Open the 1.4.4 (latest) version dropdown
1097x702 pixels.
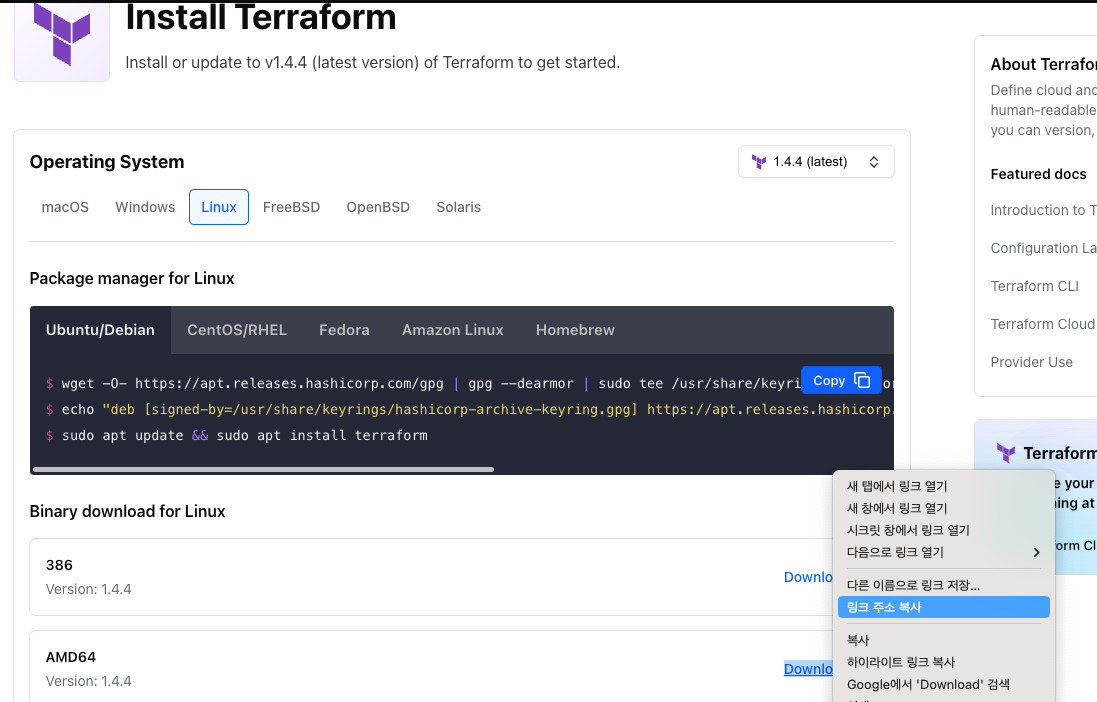click(816, 162)
